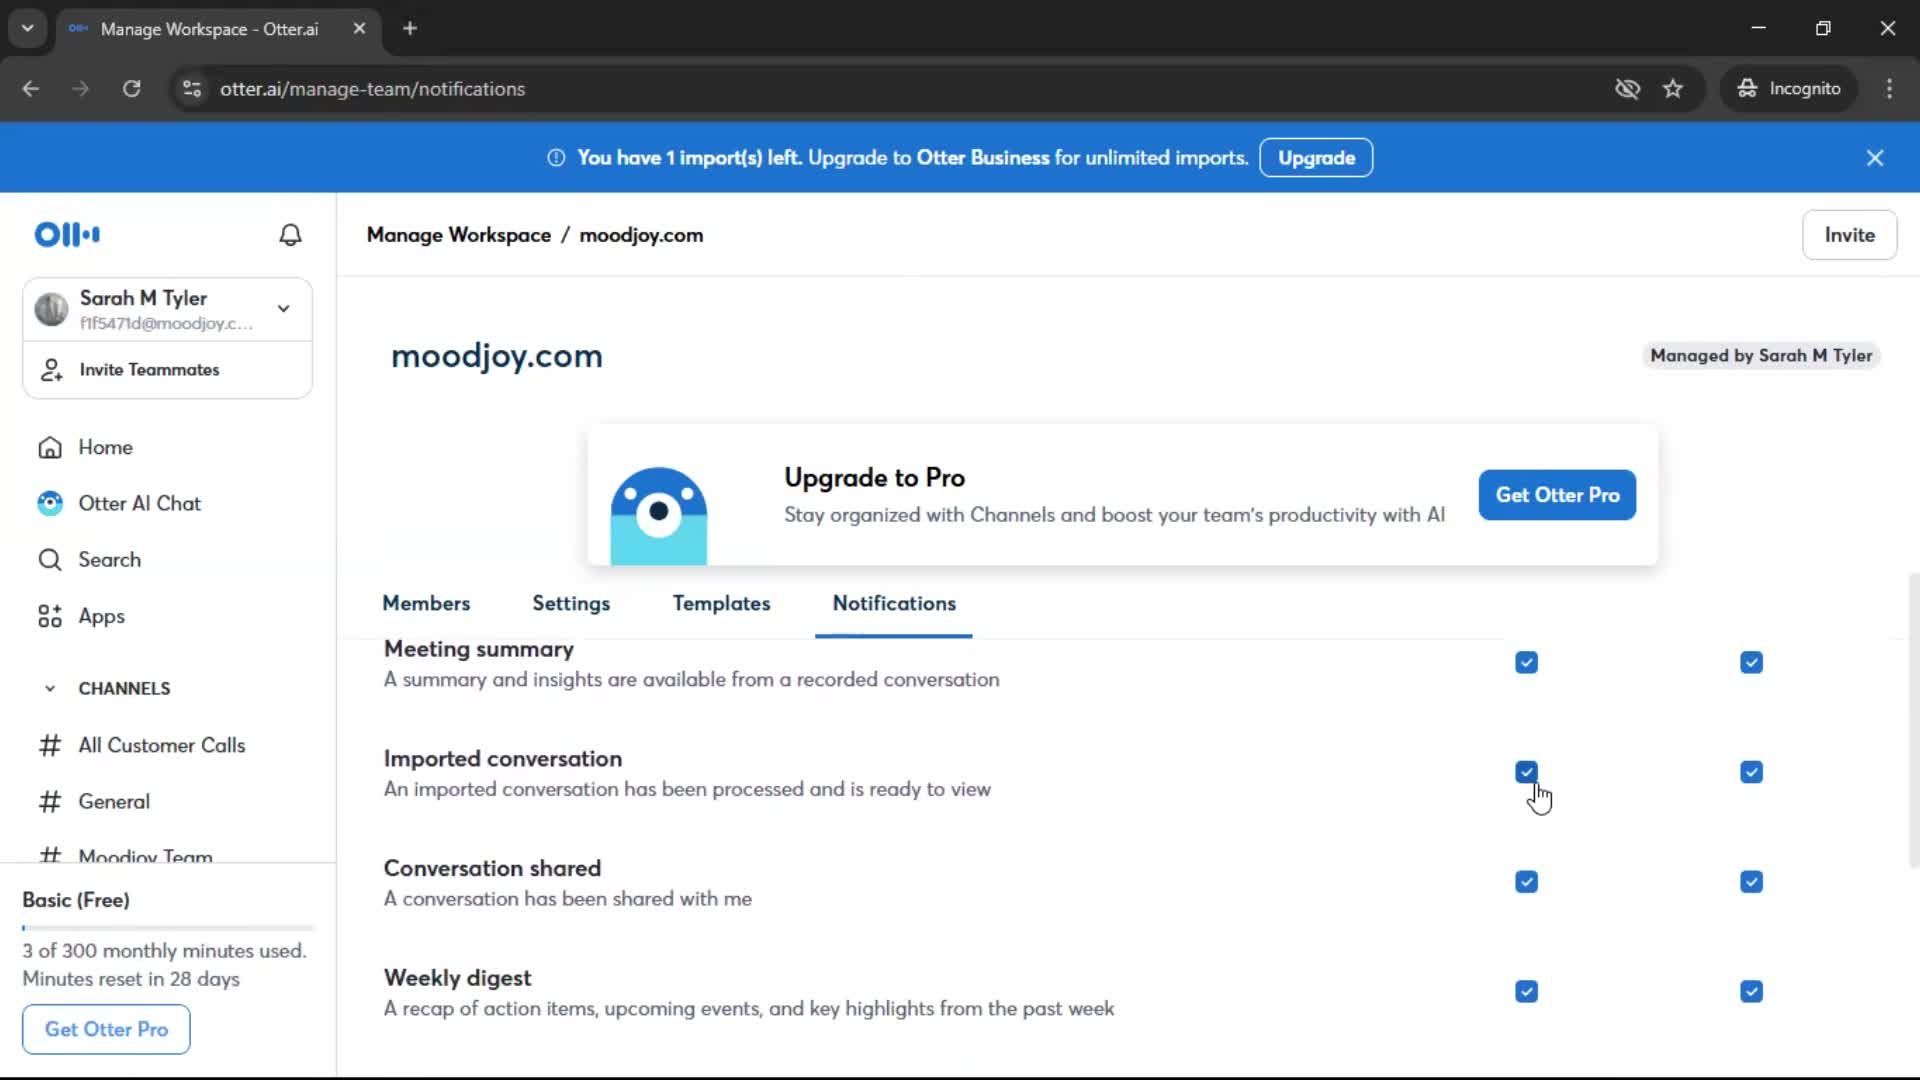Dismiss the import upgrade banner
Image resolution: width=1920 pixels, height=1080 pixels.
pyautogui.click(x=1875, y=158)
